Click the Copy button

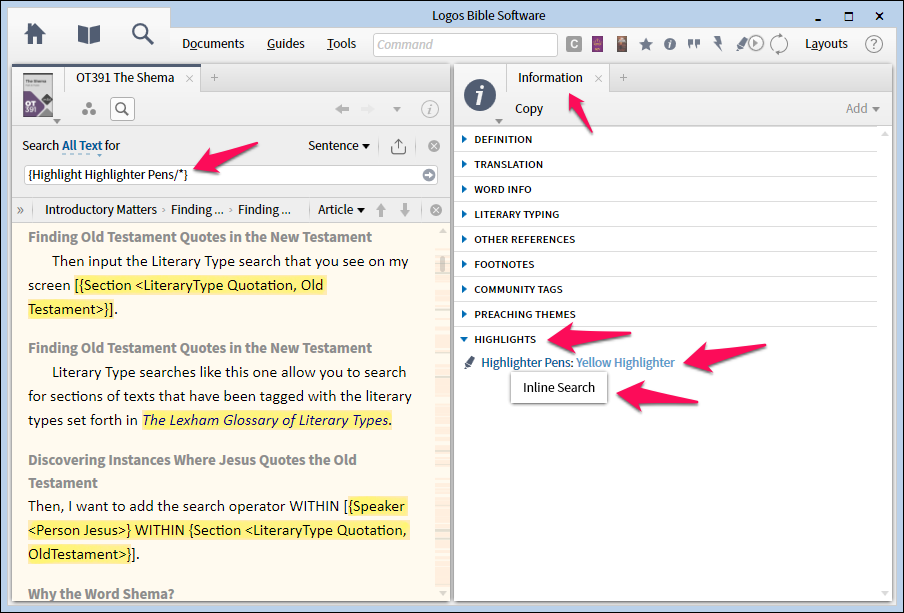coord(529,109)
